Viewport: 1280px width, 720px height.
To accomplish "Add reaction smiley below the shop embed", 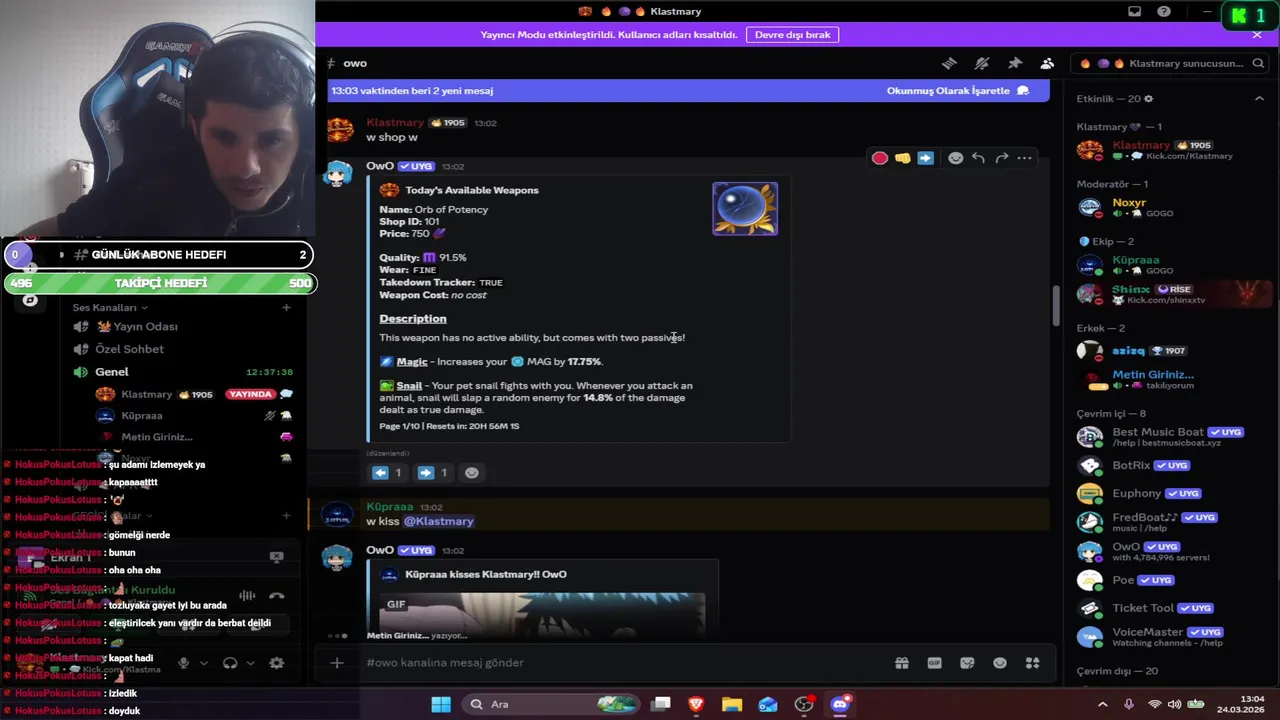I will 472,473.
